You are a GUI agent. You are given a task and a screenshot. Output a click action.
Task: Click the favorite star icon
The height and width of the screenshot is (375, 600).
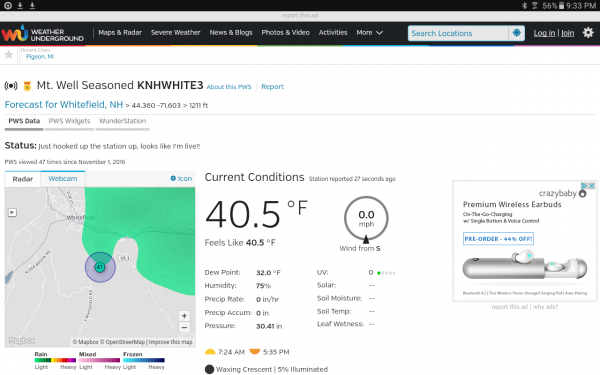click(x=8, y=55)
